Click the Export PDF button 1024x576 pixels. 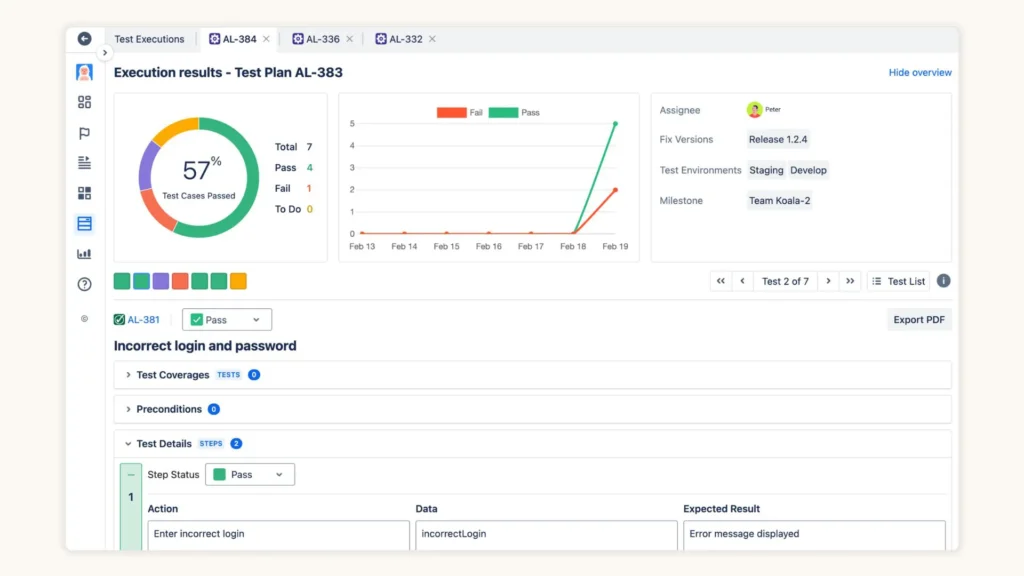pyautogui.click(x=919, y=319)
